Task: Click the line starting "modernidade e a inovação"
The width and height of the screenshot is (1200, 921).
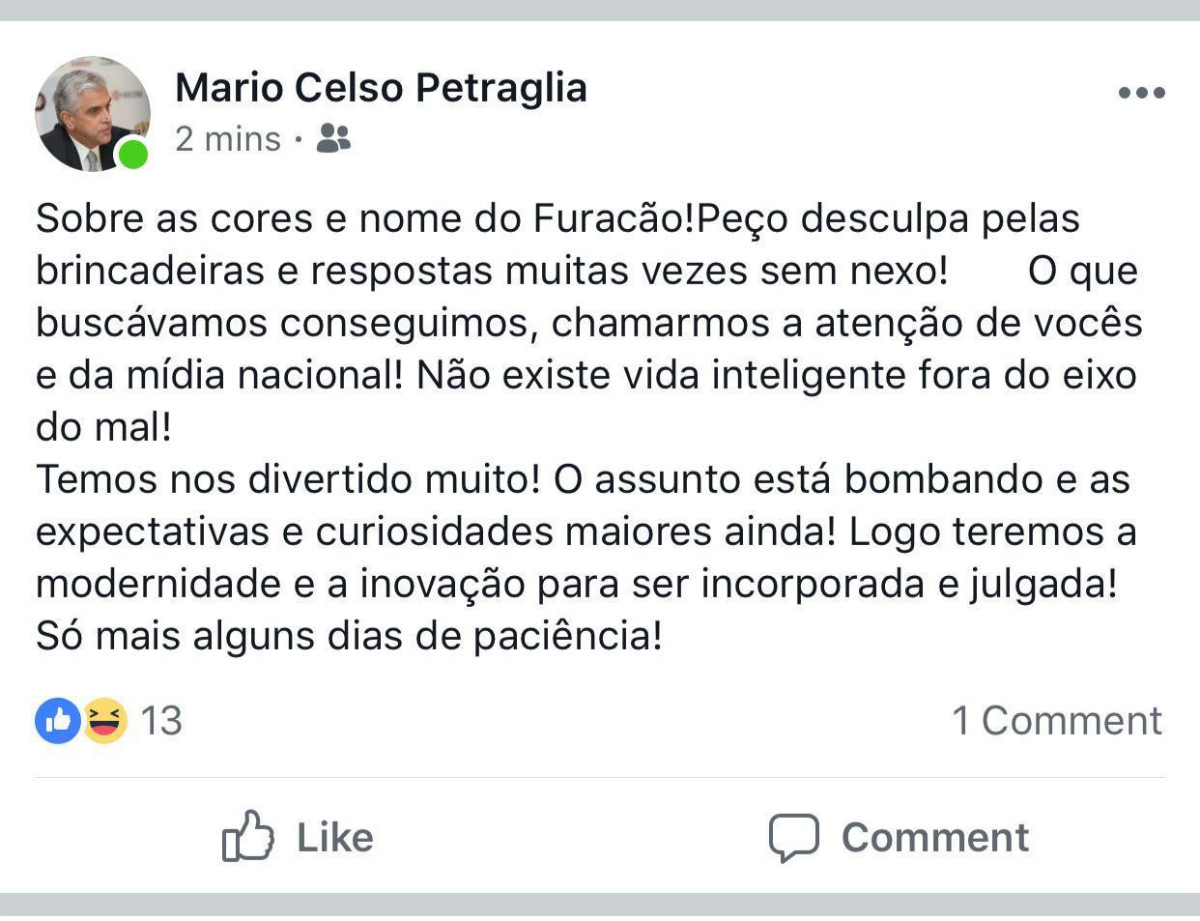Action: [x=575, y=584]
